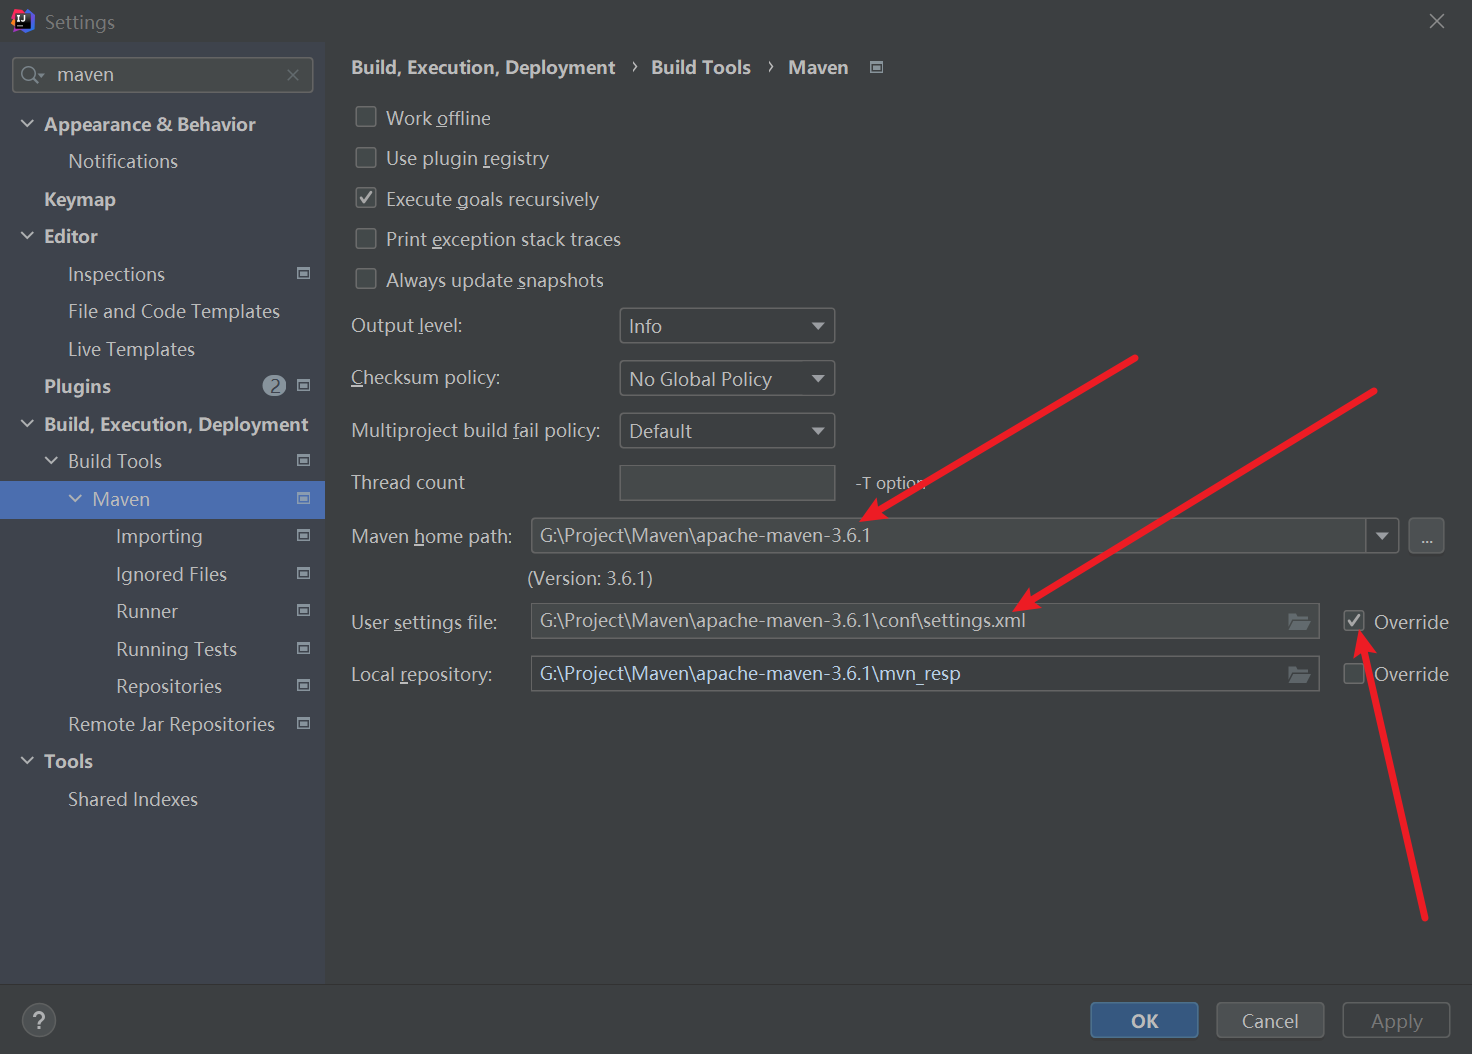1472x1054 pixels.
Task: Click the IntelliJ IDEA logo icon in title bar
Action: coord(22,21)
